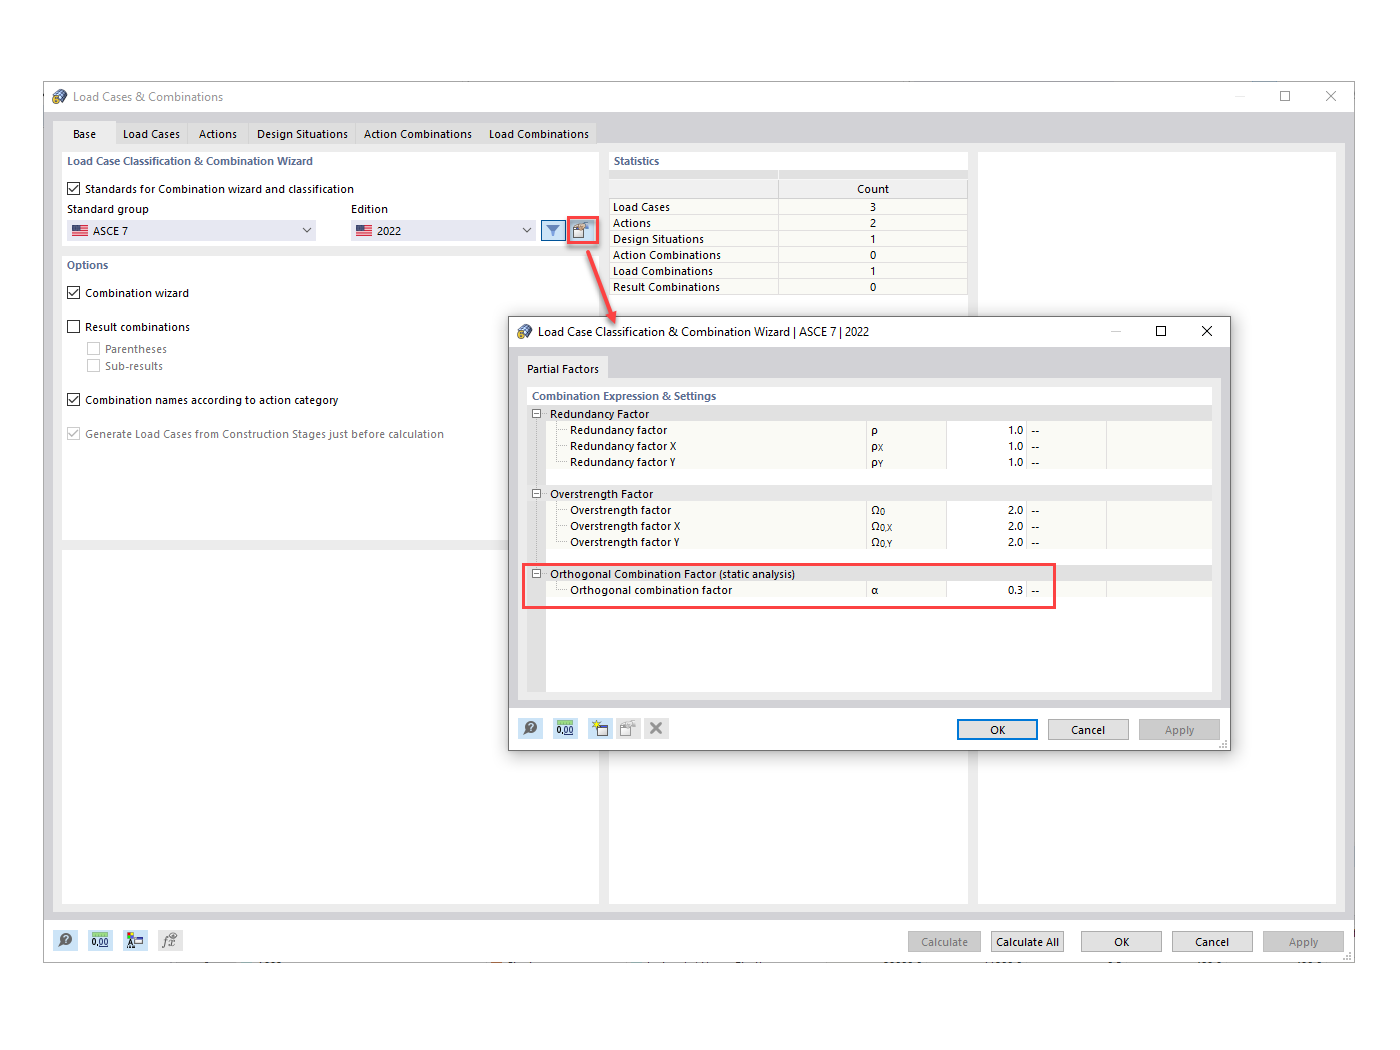This screenshot has width=1400, height=1050.
Task: Collapse the Orthogonal Combination Factor group
Action: 537,573
